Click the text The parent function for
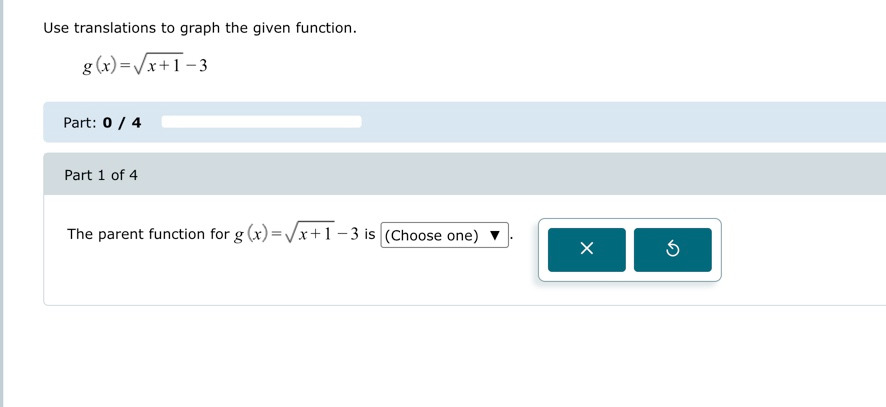 point(148,234)
